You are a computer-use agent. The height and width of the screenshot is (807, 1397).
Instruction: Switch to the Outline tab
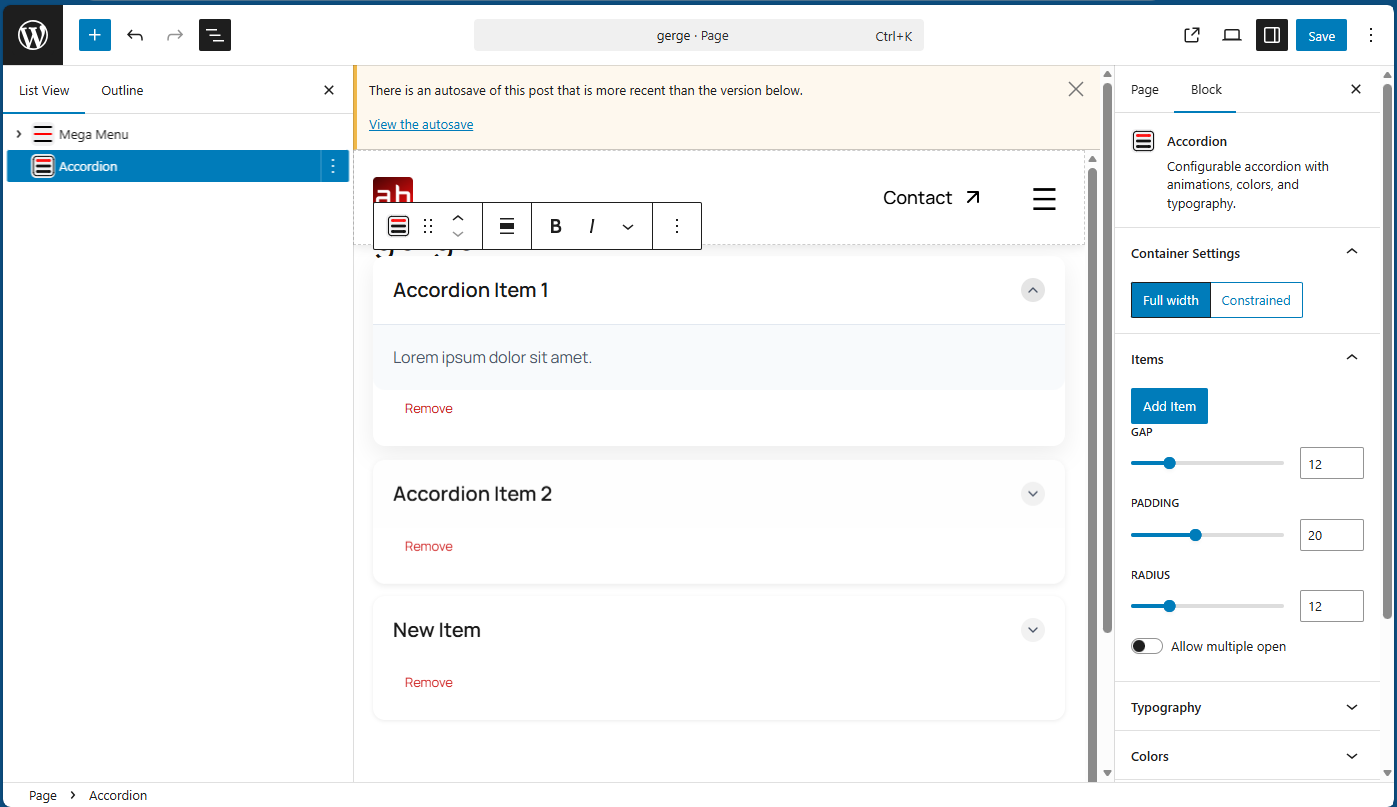(122, 90)
